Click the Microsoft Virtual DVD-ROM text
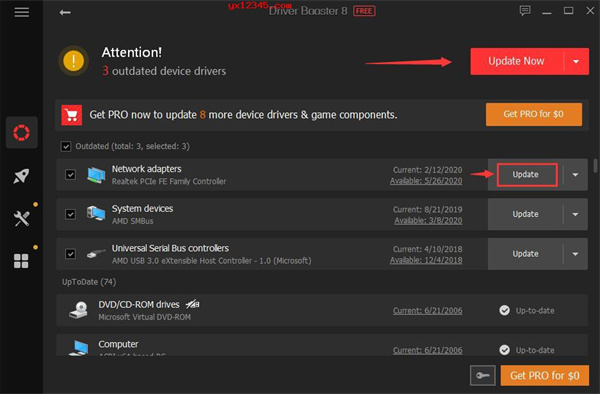This screenshot has height=394, width=600. (x=144, y=317)
